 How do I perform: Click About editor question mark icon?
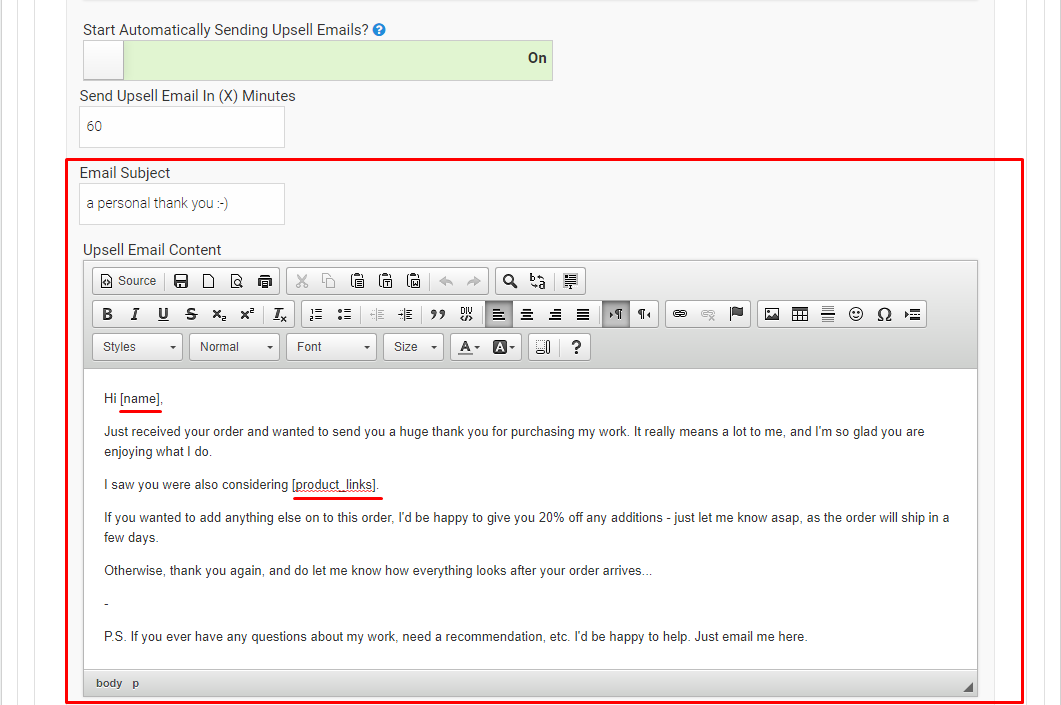pyautogui.click(x=576, y=347)
